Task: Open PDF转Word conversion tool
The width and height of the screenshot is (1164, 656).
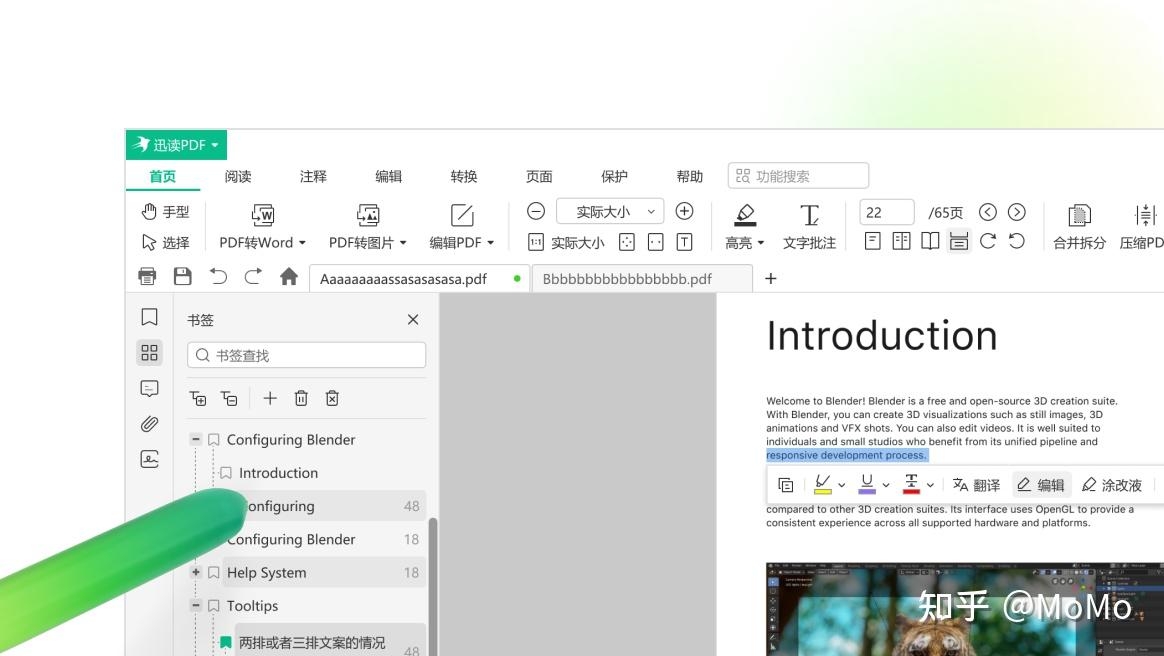Action: (x=262, y=226)
